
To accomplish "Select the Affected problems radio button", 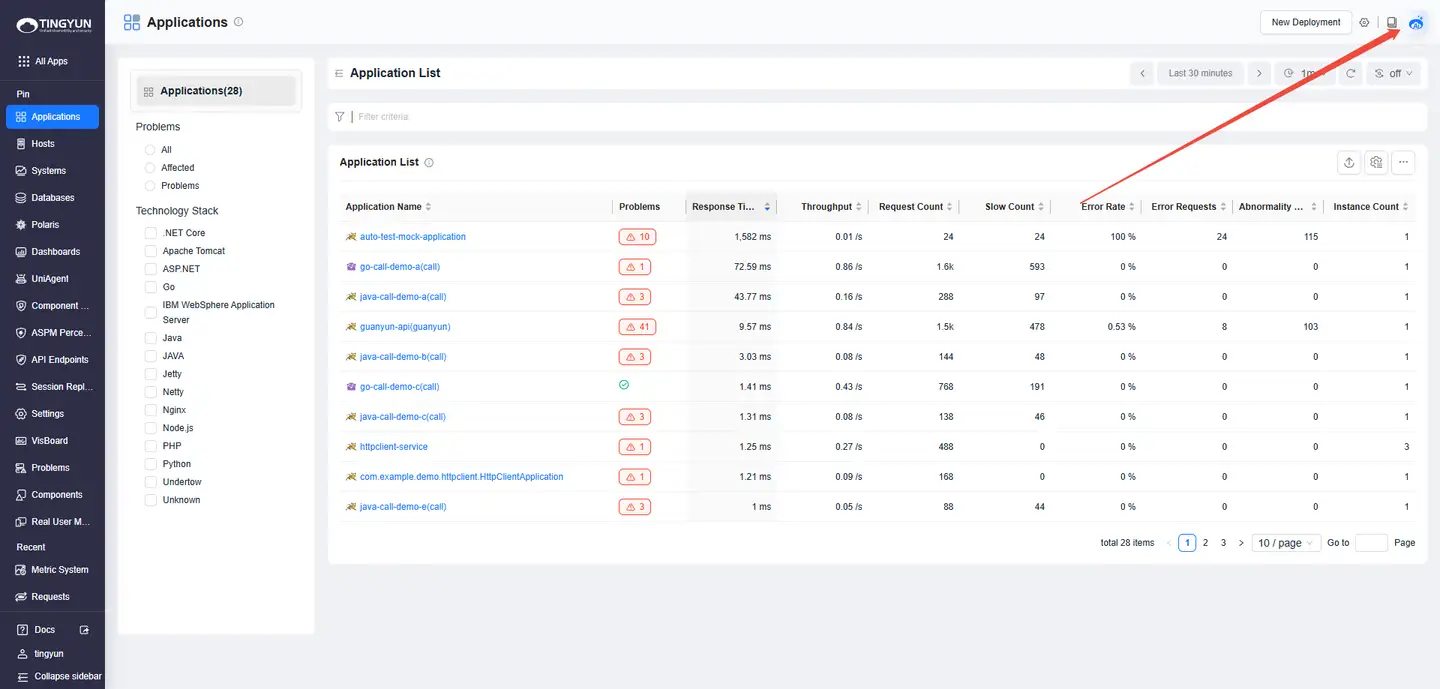I will 150,168.
